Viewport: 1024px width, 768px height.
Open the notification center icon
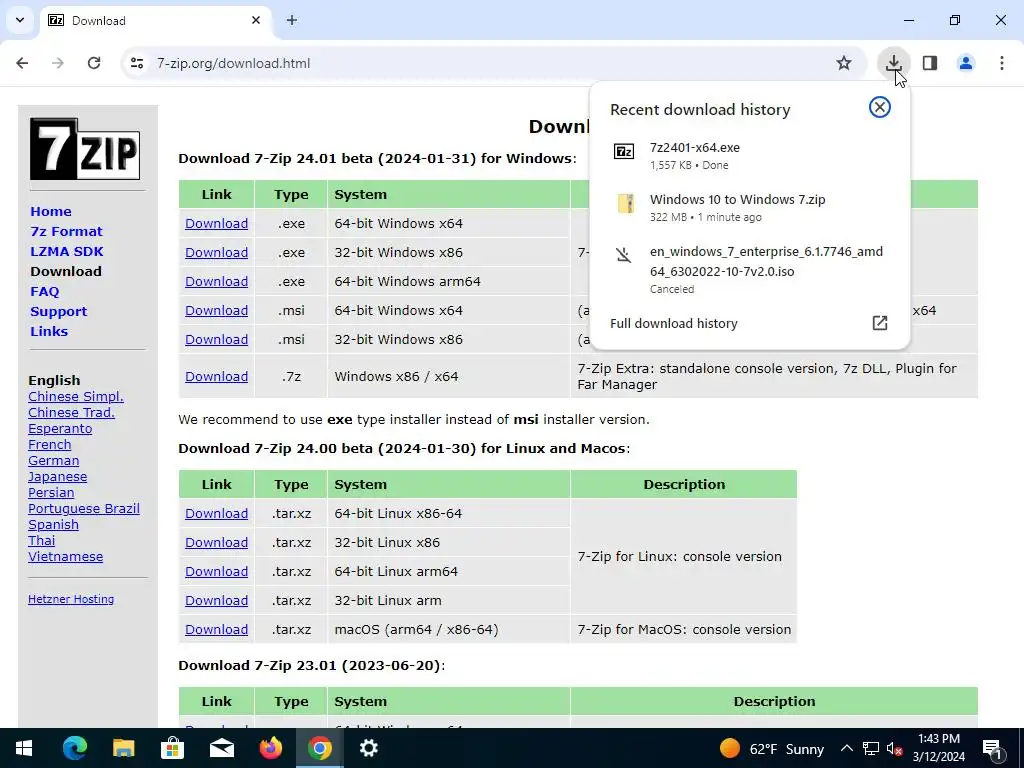[x=992, y=748]
